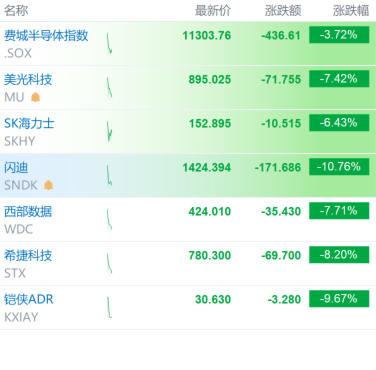376x370 pixels.
Task: Open the sparkline chart for 西部数据
Action: (109, 219)
